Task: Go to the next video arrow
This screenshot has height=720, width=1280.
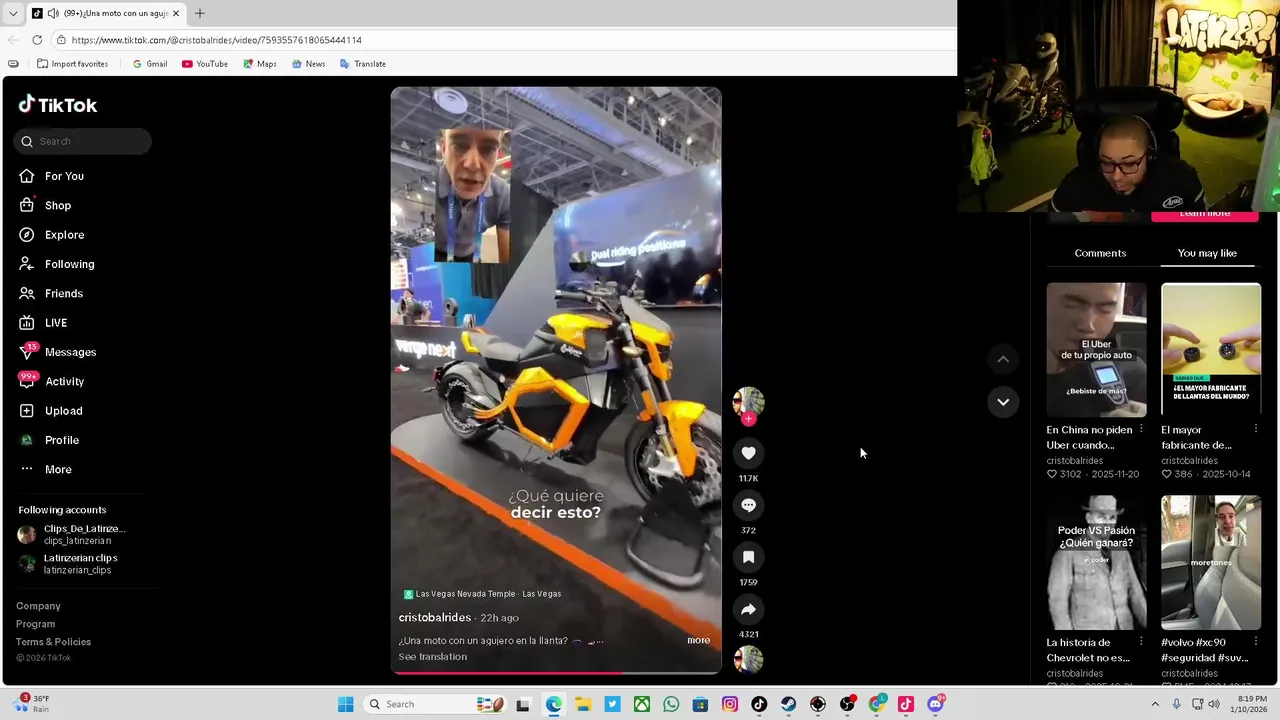Action: [1003, 402]
